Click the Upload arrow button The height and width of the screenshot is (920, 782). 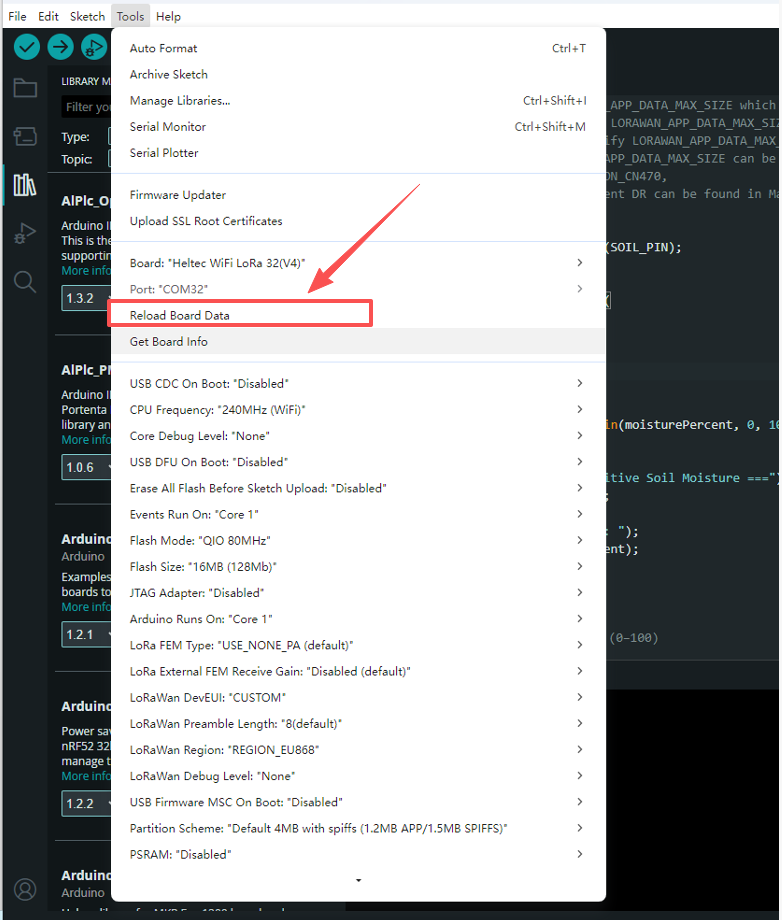tap(60, 47)
